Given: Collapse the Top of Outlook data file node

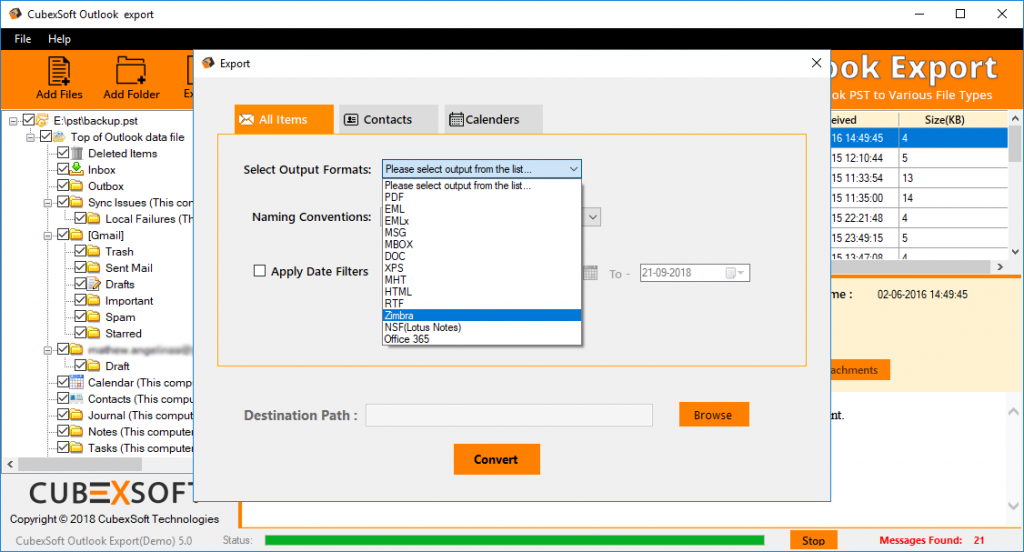Looking at the screenshot, I should click(30, 137).
